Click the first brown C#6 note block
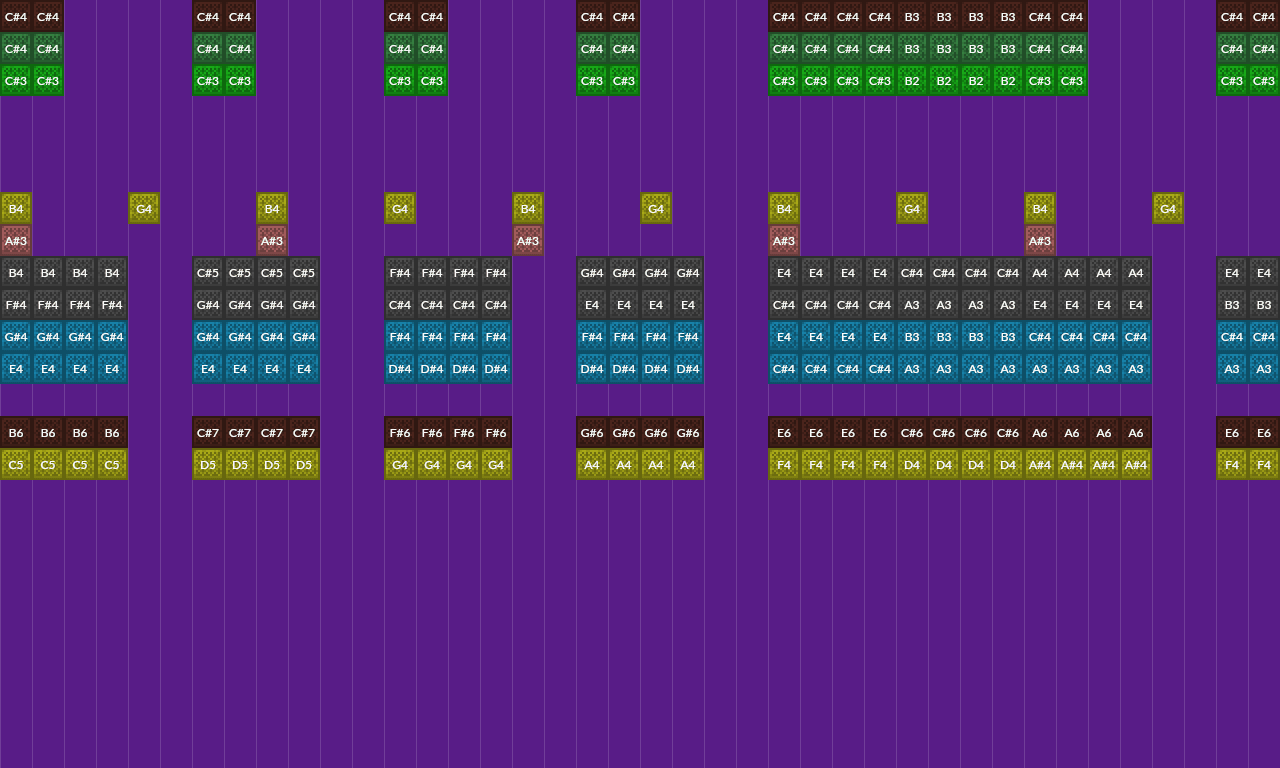Screen dimensions: 1280x768 pos(912,433)
